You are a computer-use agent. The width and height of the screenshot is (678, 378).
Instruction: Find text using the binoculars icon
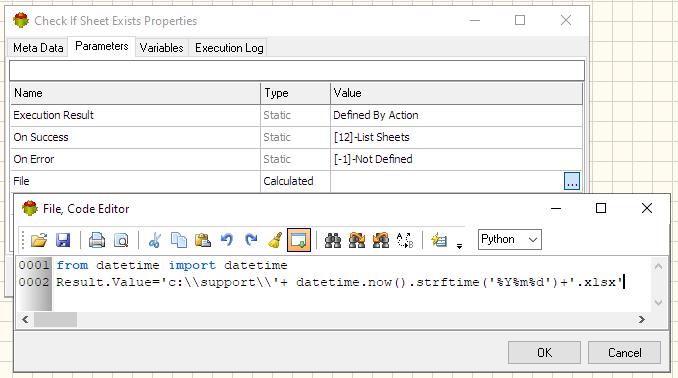(x=333, y=240)
